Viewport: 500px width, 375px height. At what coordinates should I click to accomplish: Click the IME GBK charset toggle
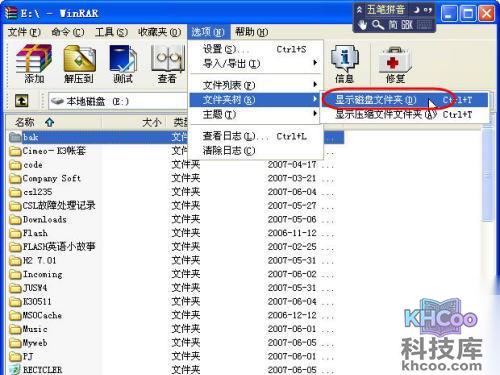point(407,25)
